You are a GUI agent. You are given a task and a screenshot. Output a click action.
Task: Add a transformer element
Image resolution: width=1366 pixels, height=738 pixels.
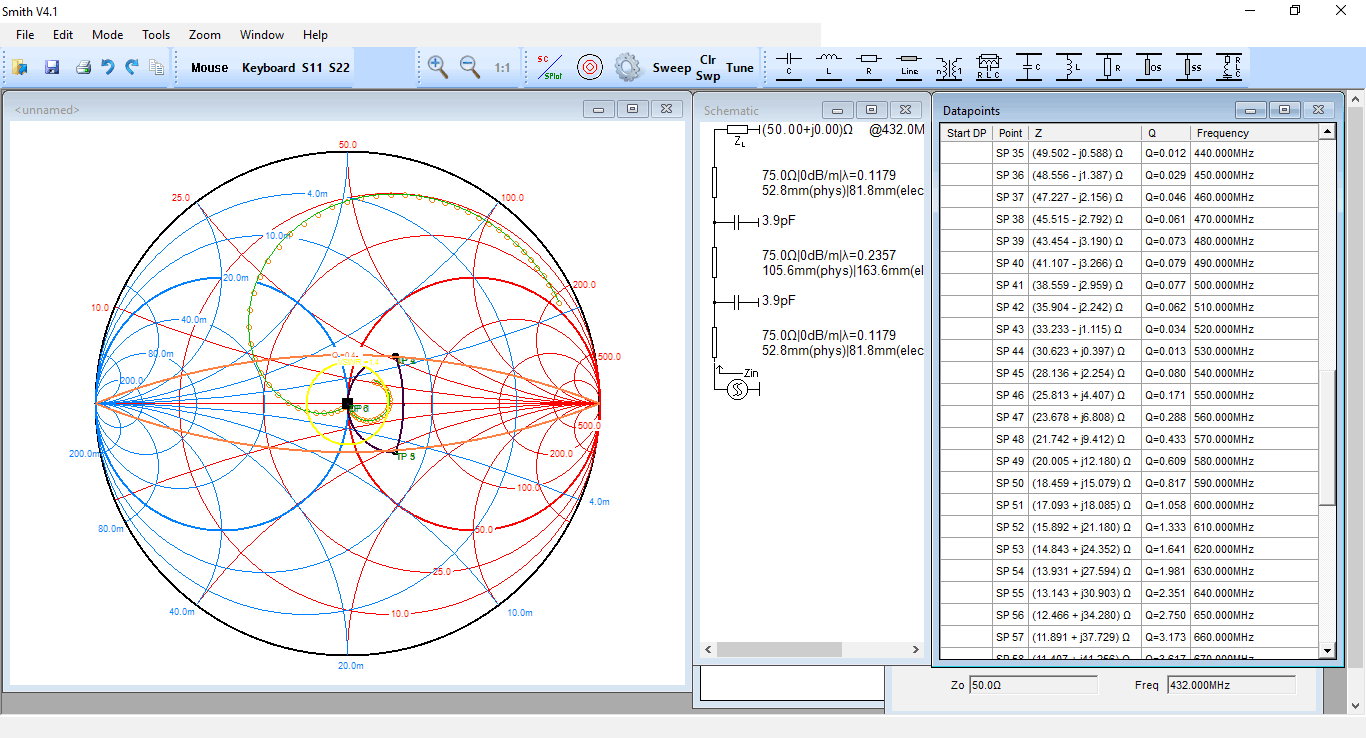pos(949,67)
